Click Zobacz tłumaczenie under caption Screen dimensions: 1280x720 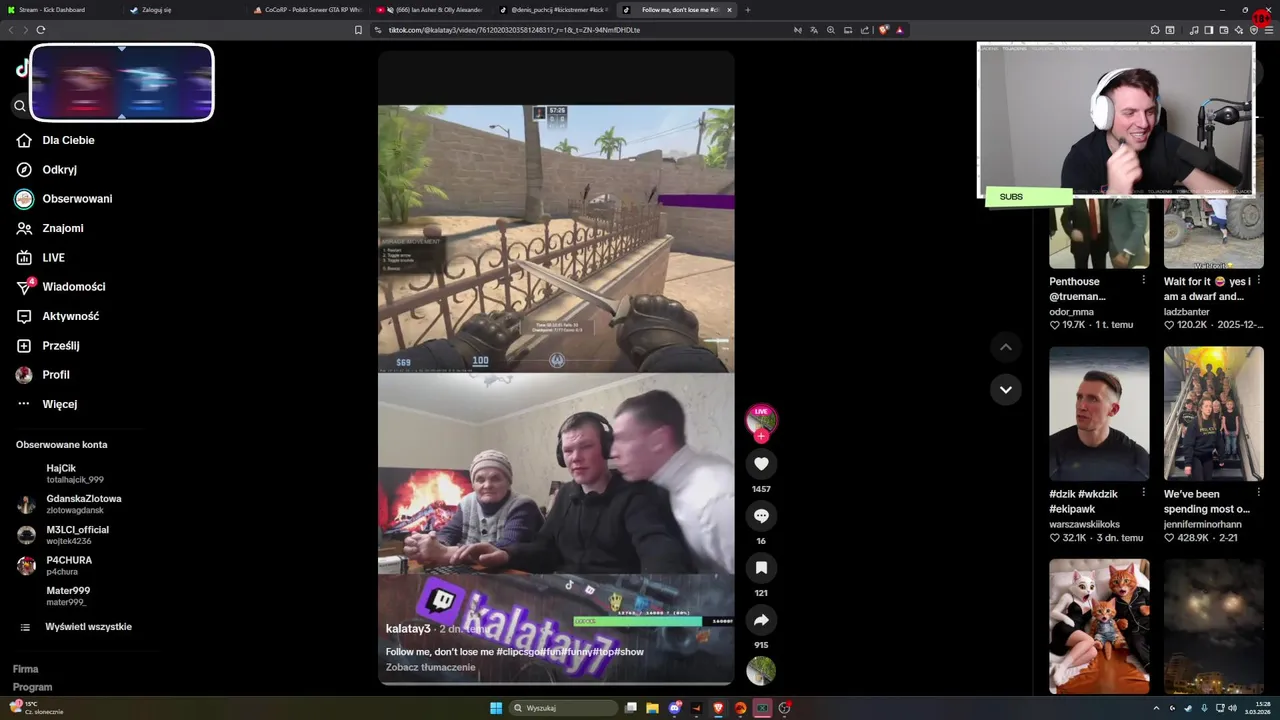[431, 667]
